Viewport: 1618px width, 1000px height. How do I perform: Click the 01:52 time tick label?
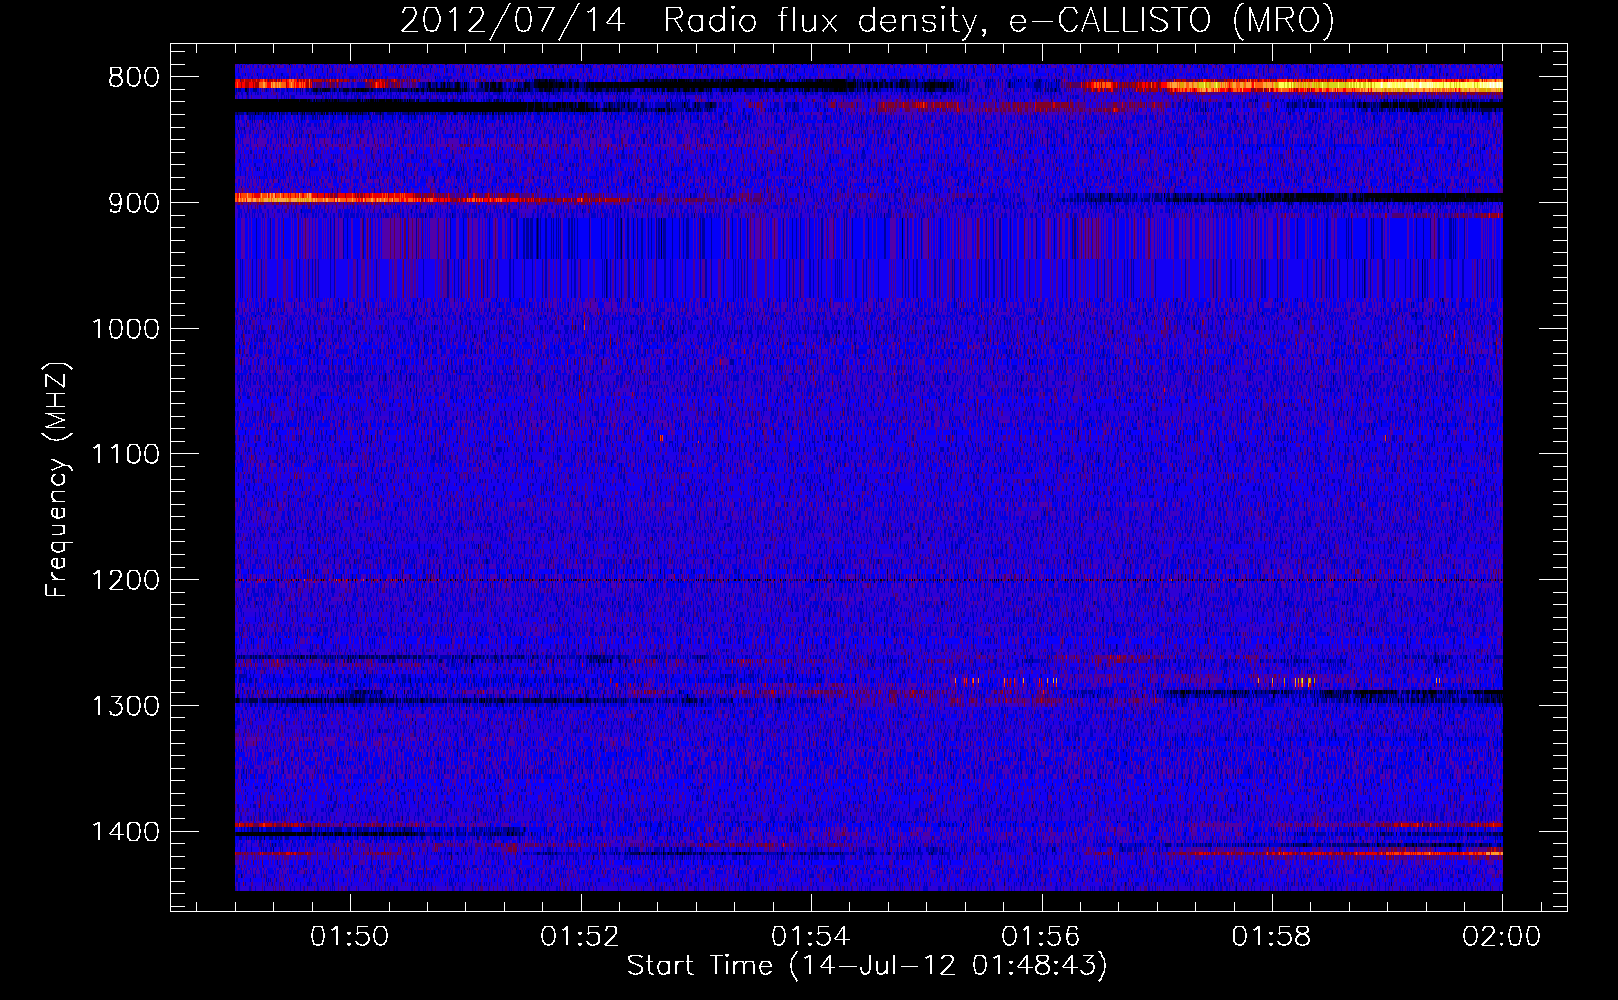pyautogui.click(x=580, y=937)
